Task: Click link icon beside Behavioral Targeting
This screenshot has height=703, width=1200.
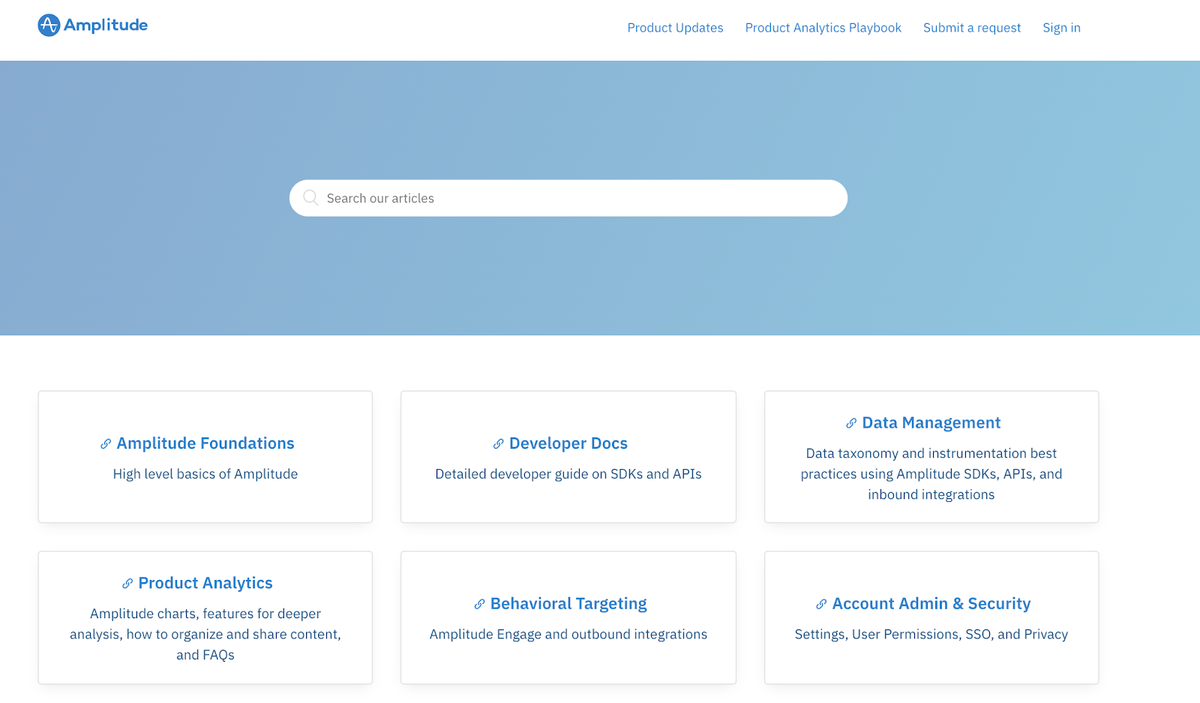Action: (479, 604)
